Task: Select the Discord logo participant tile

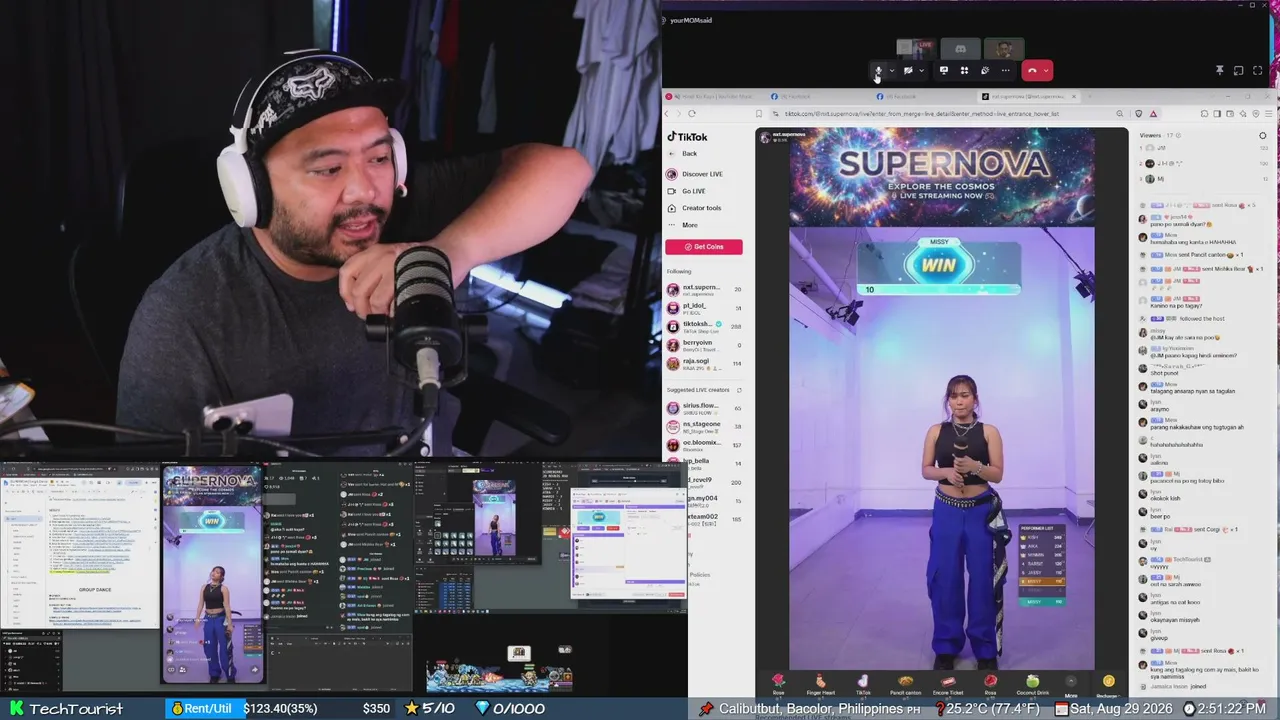Action: (x=960, y=48)
